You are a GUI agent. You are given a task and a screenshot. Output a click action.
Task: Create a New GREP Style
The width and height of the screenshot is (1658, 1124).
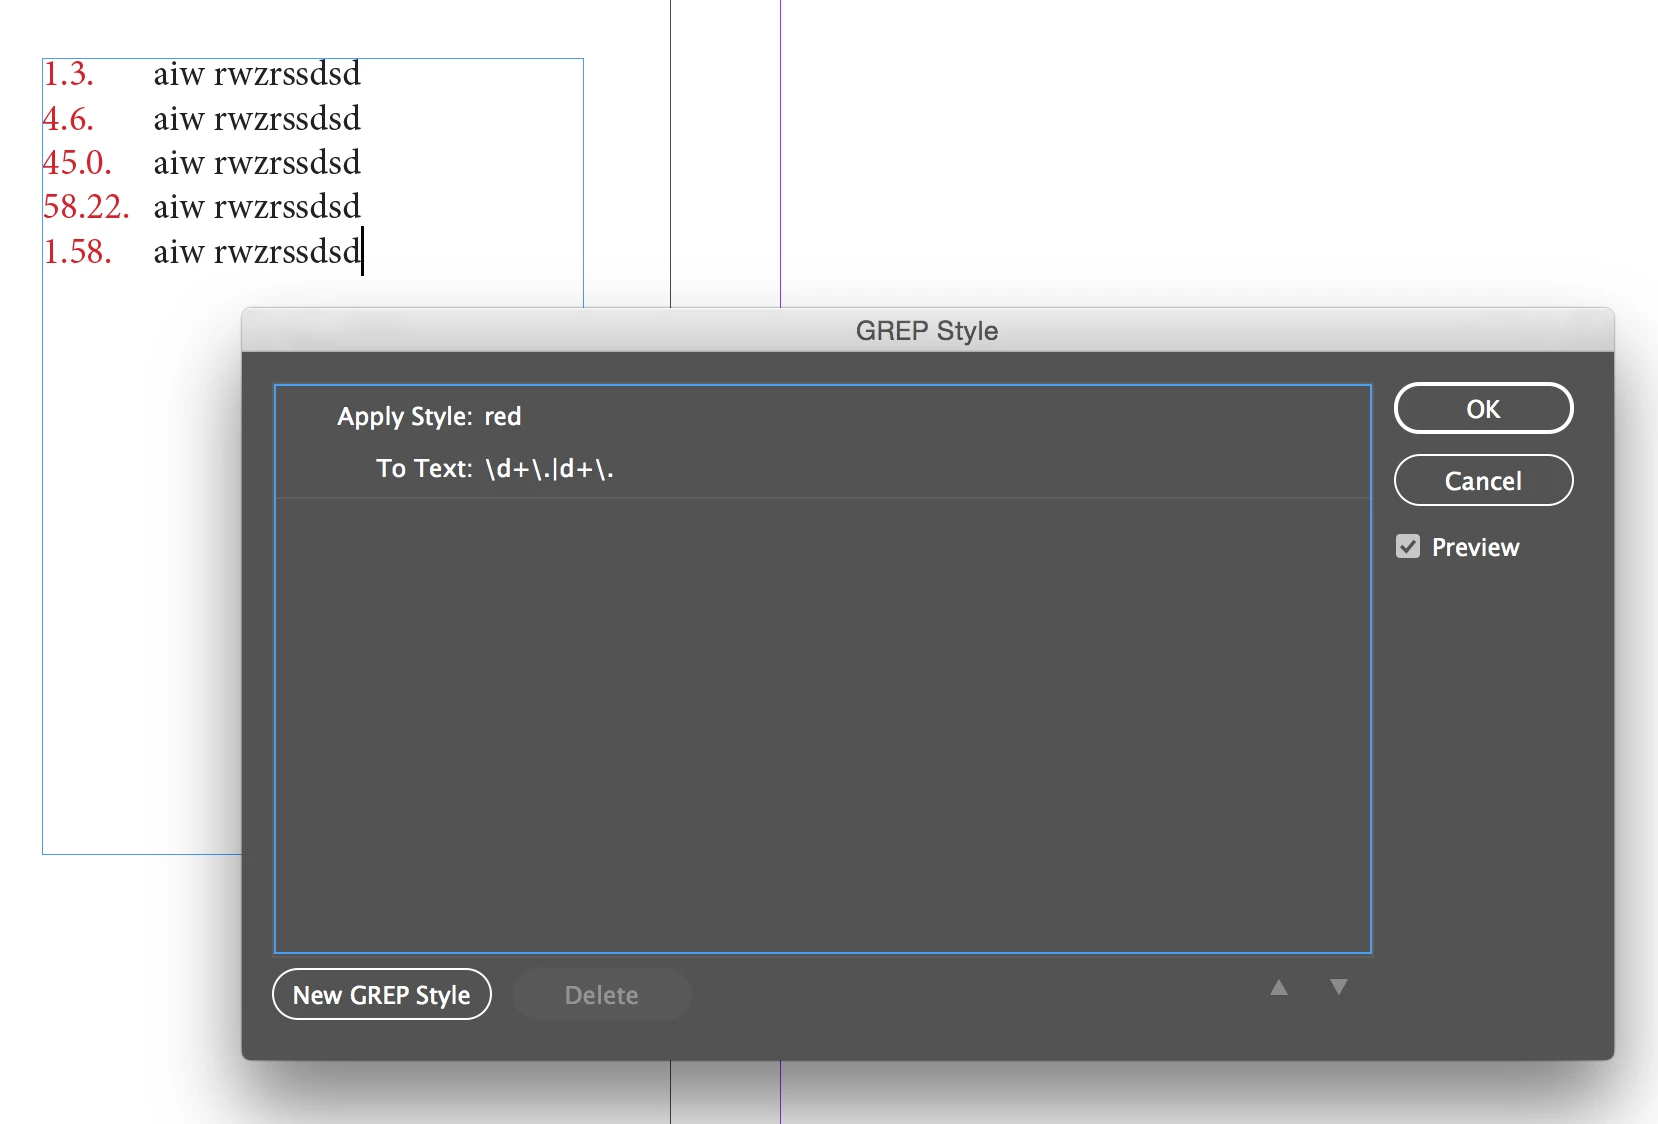tap(382, 995)
